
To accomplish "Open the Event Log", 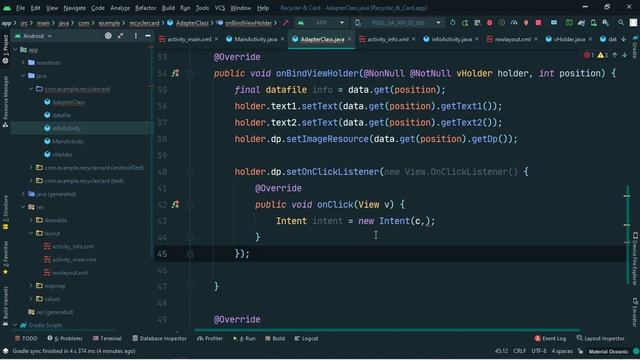I will click(550, 338).
